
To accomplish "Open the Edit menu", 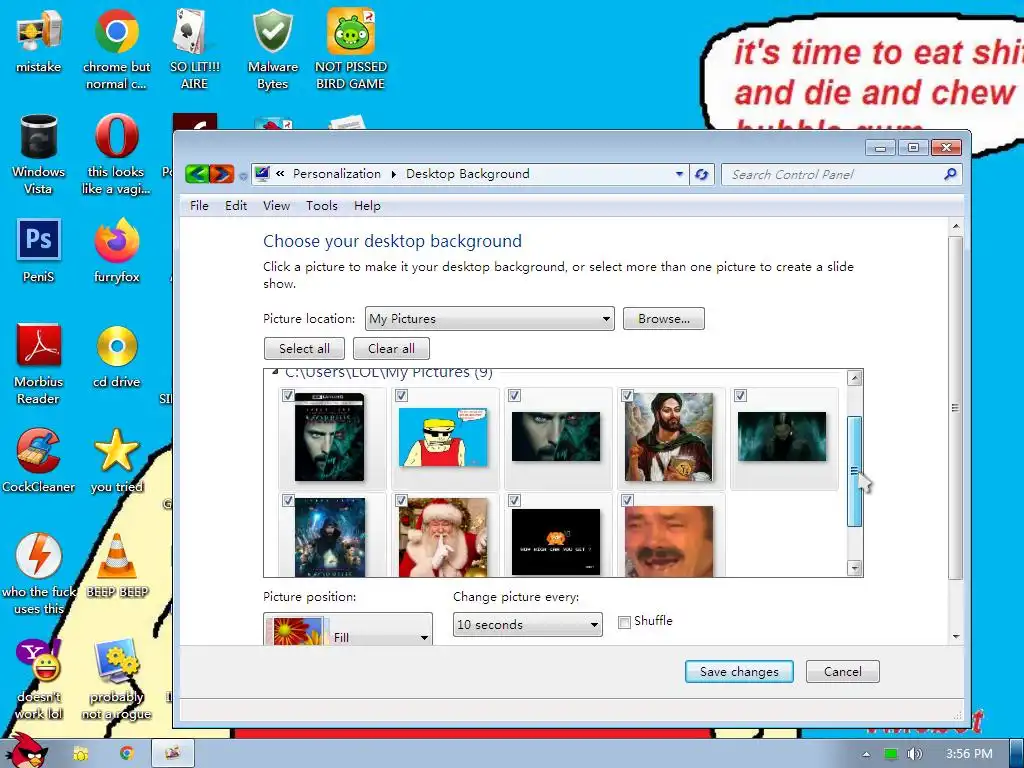I will click(x=236, y=206).
